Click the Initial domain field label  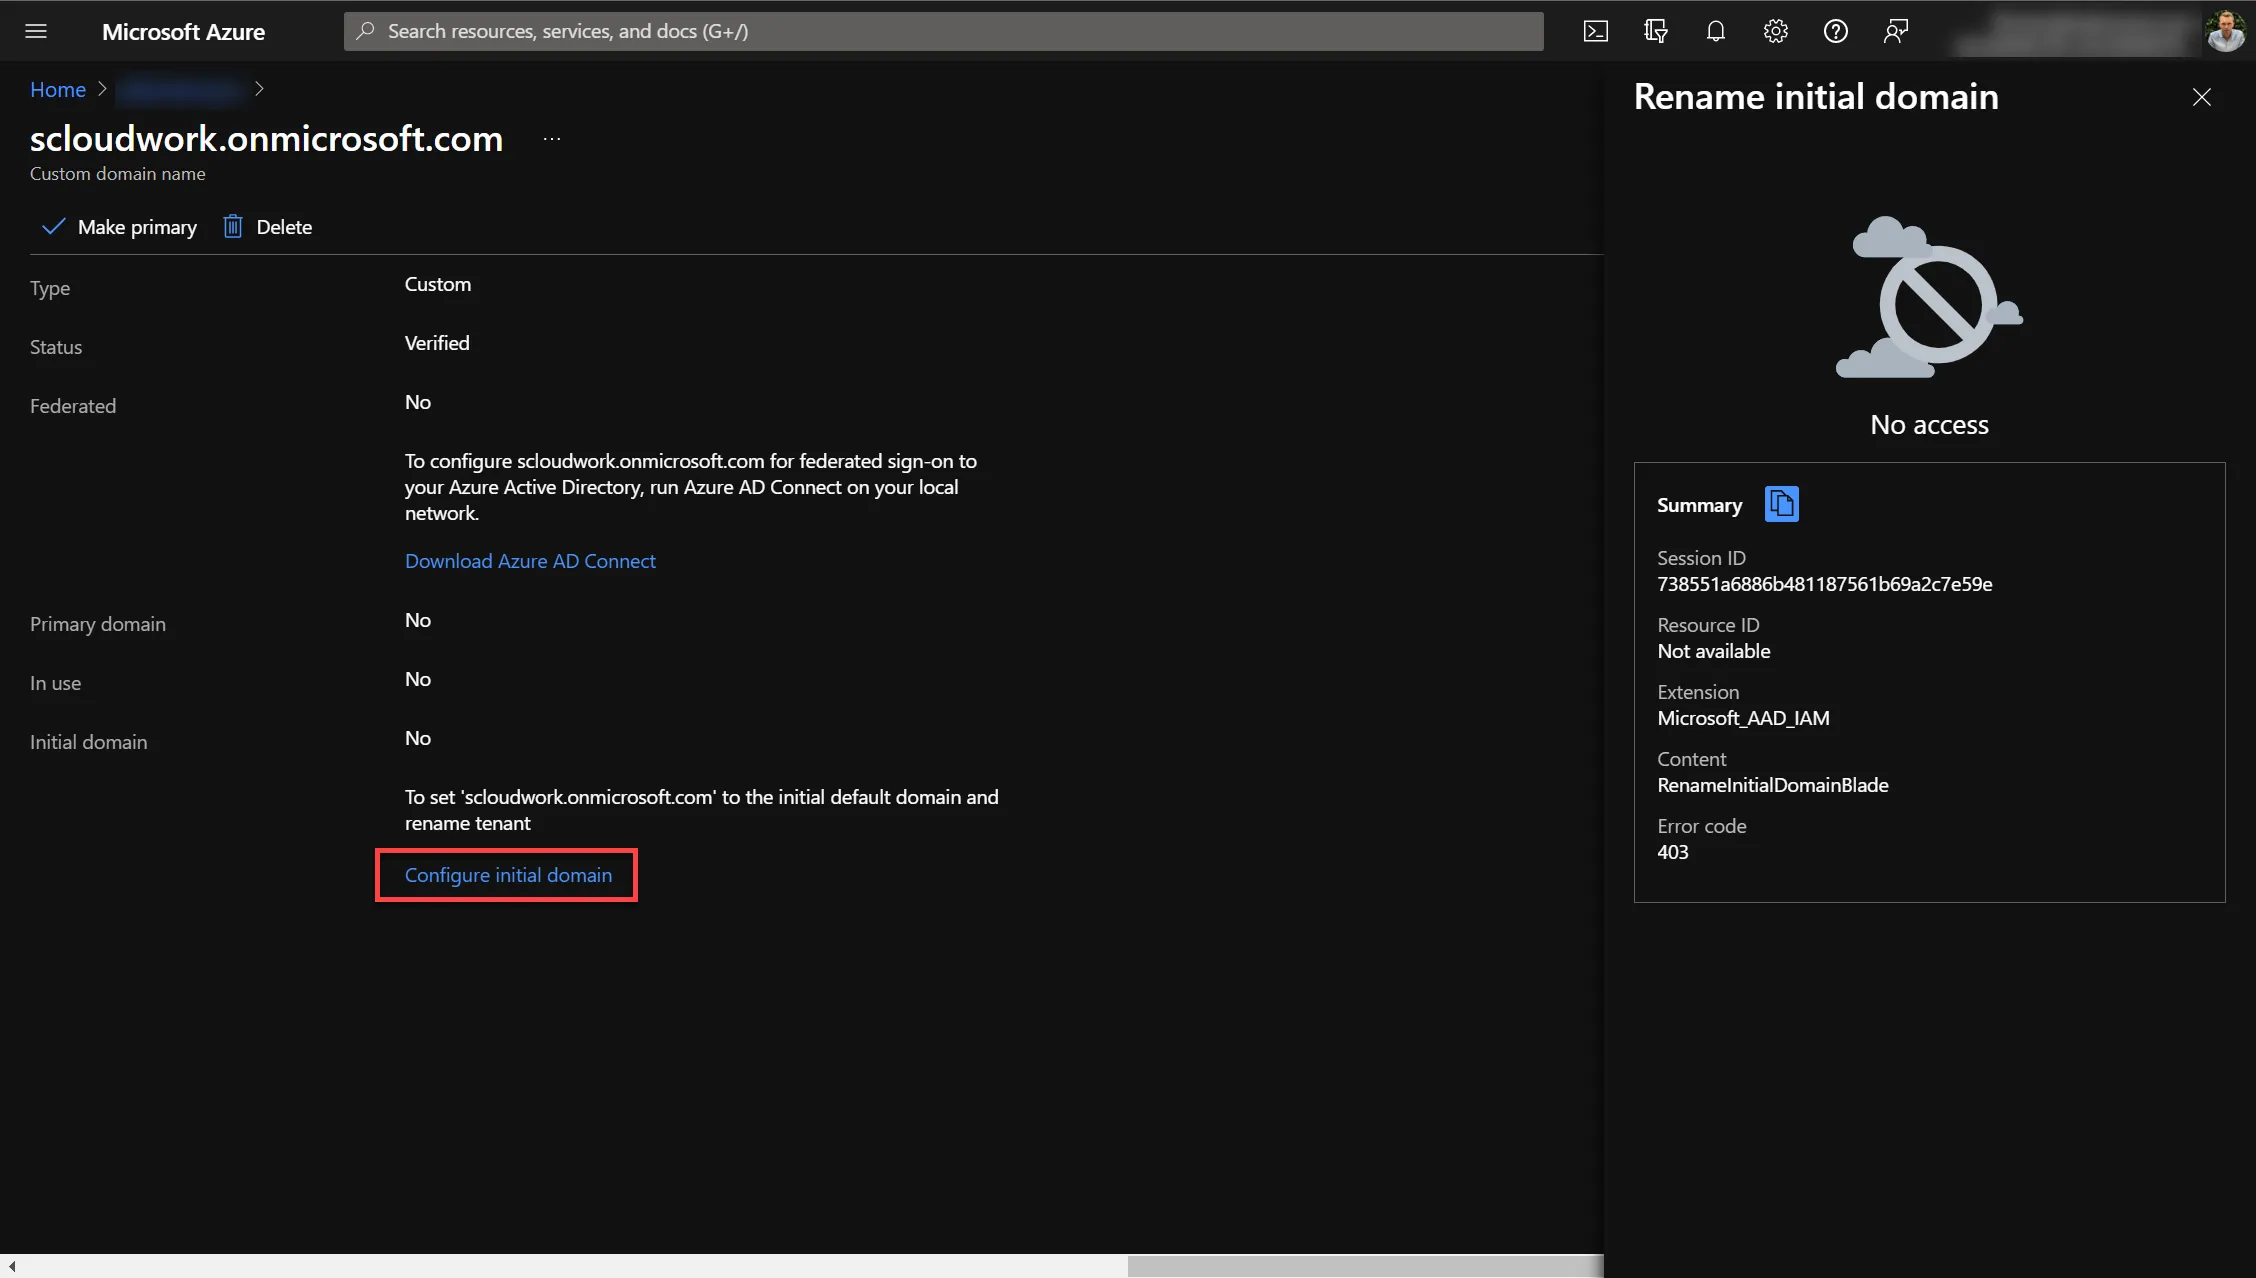point(88,742)
